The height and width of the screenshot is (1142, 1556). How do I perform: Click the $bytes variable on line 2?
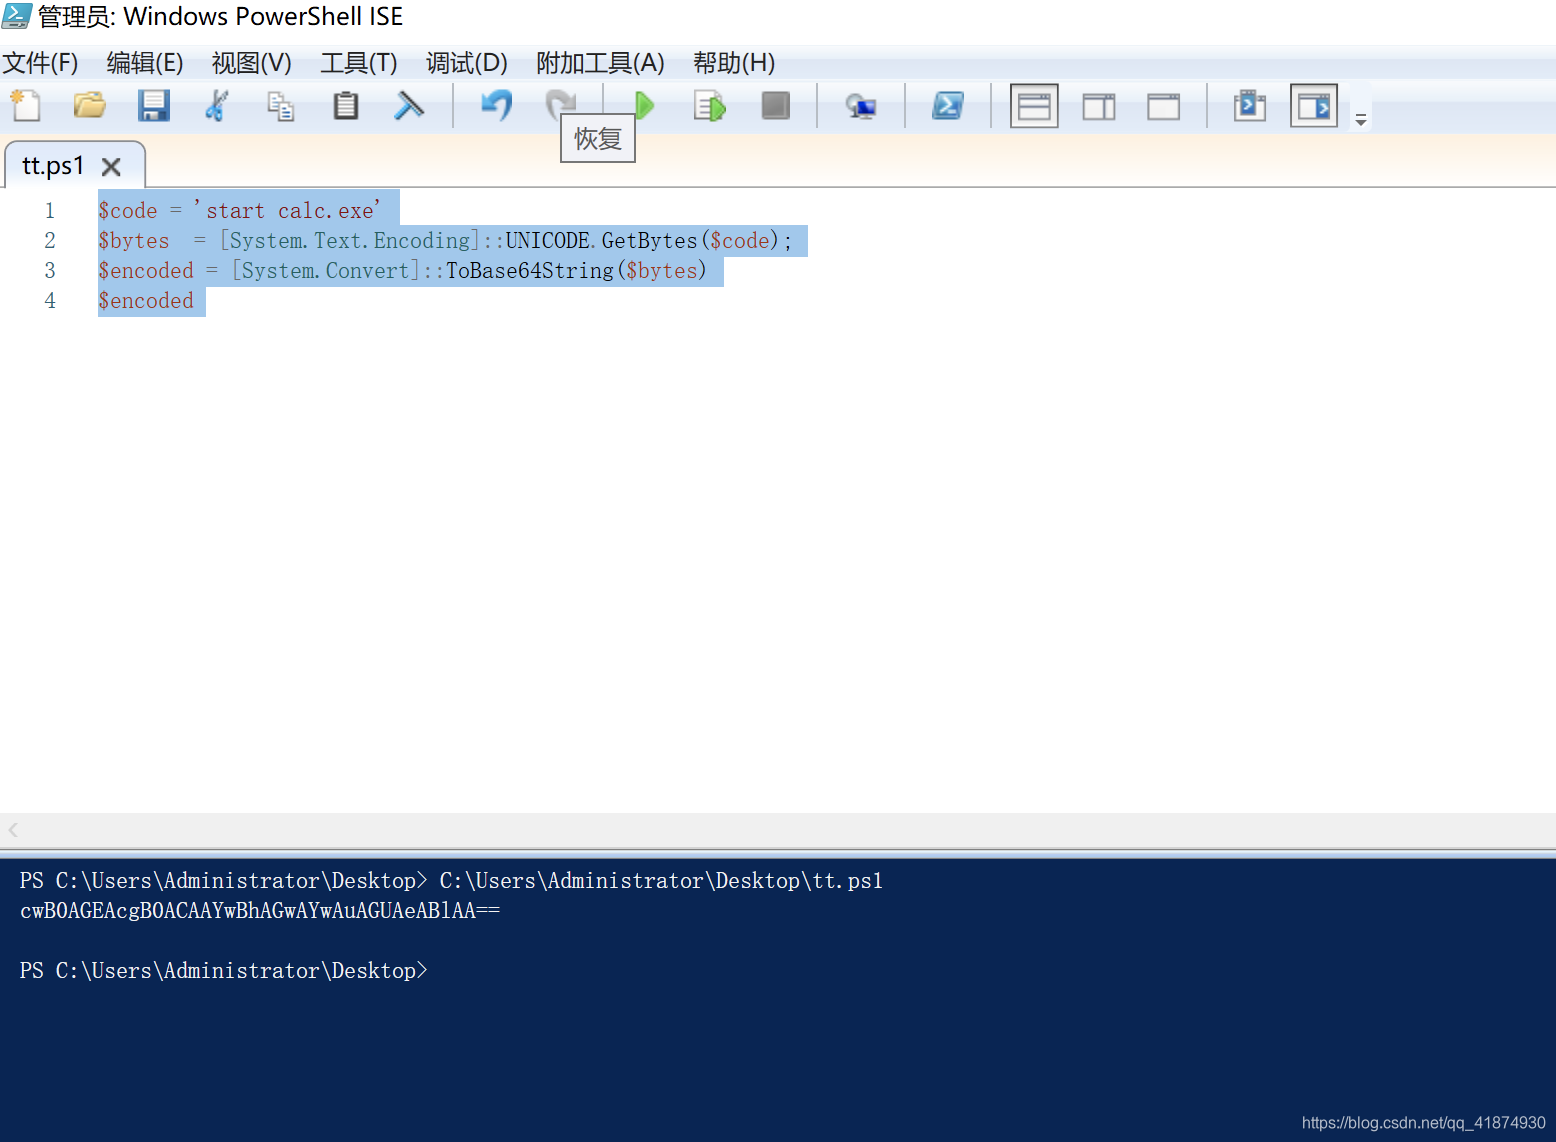pyautogui.click(x=134, y=241)
